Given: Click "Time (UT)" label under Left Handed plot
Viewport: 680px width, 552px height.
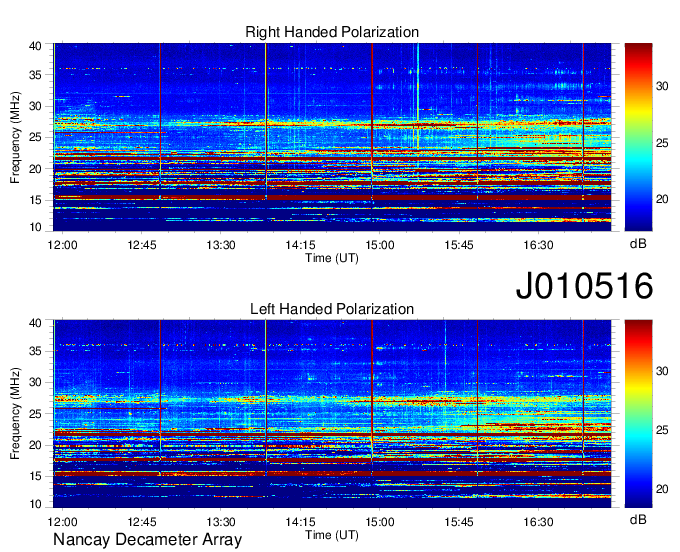Looking at the screenshot, I should click(332, 535).
